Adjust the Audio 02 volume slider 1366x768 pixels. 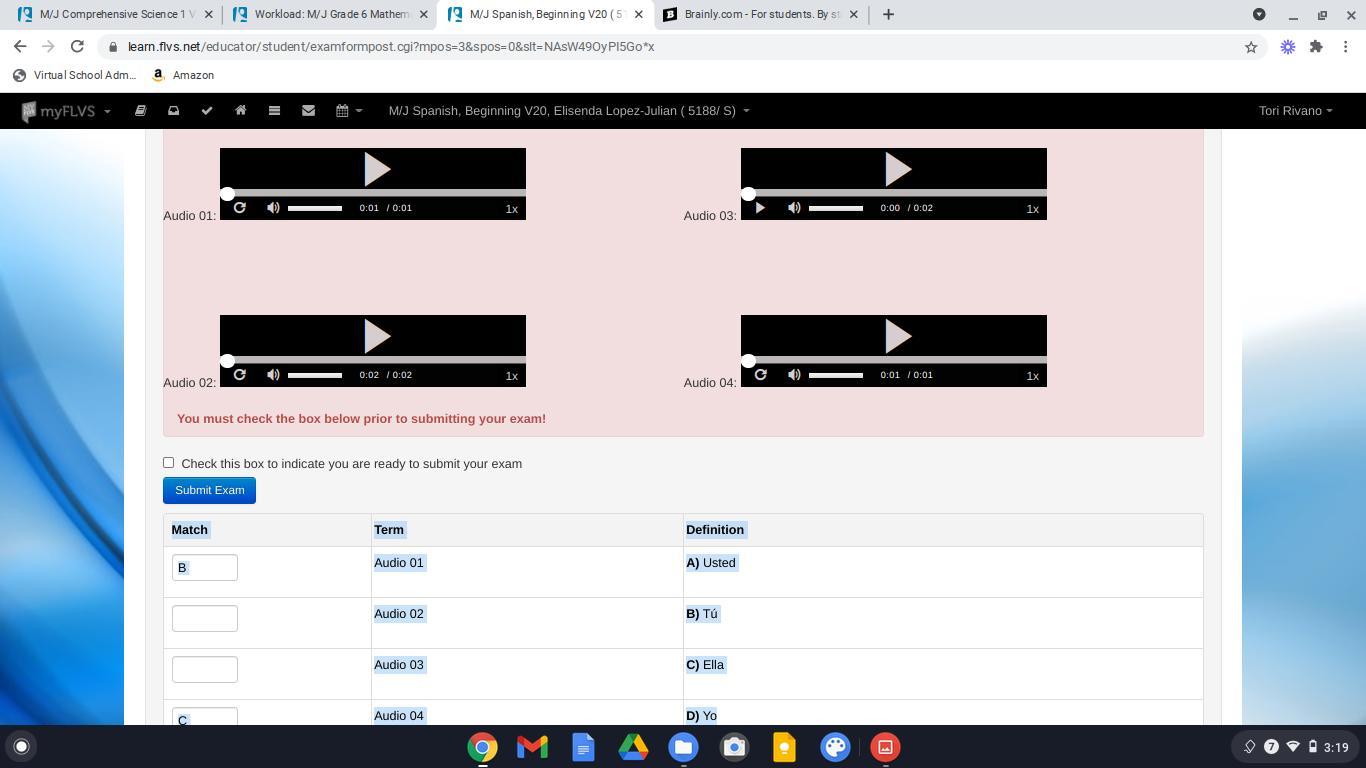[x=315, y=375]
